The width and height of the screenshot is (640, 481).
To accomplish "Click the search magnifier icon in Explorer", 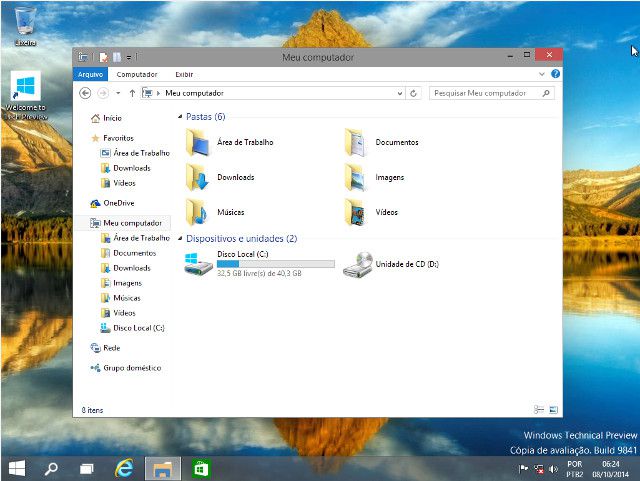I will (x=546, y=93).
